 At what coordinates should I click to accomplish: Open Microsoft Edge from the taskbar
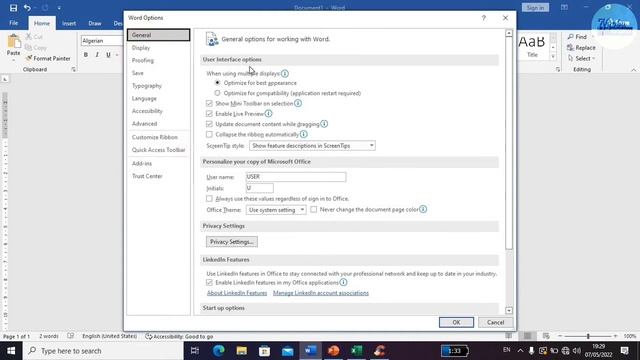(219, 351)
